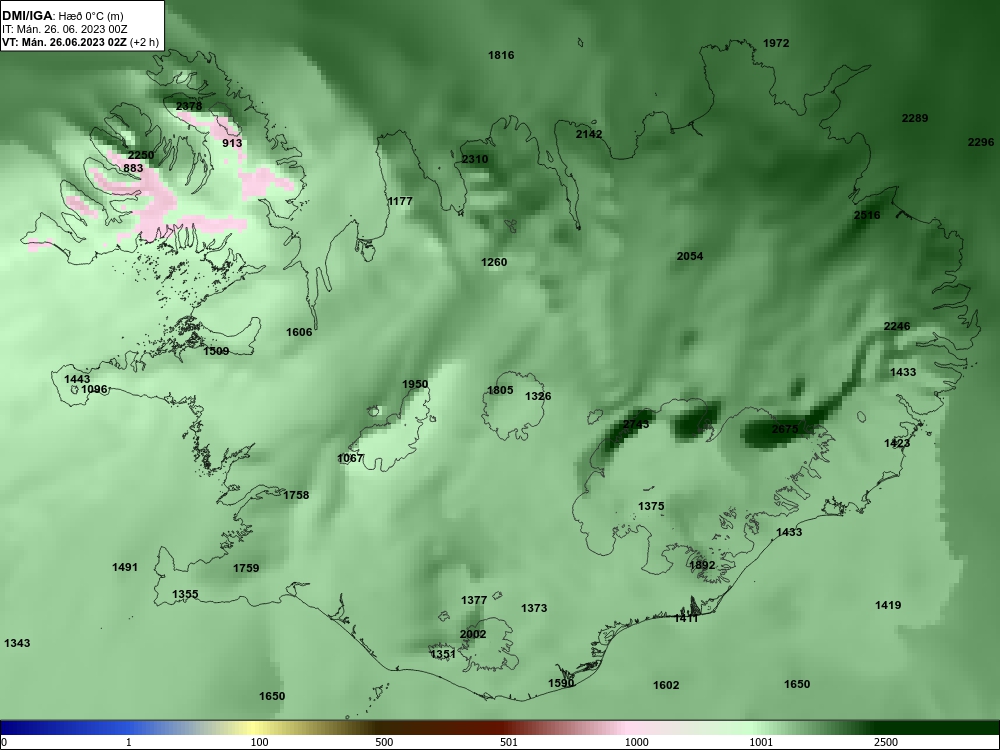Select the 2500 tick label on the color scale
The height and width of the screenshot is (750, 1000).
886,742
